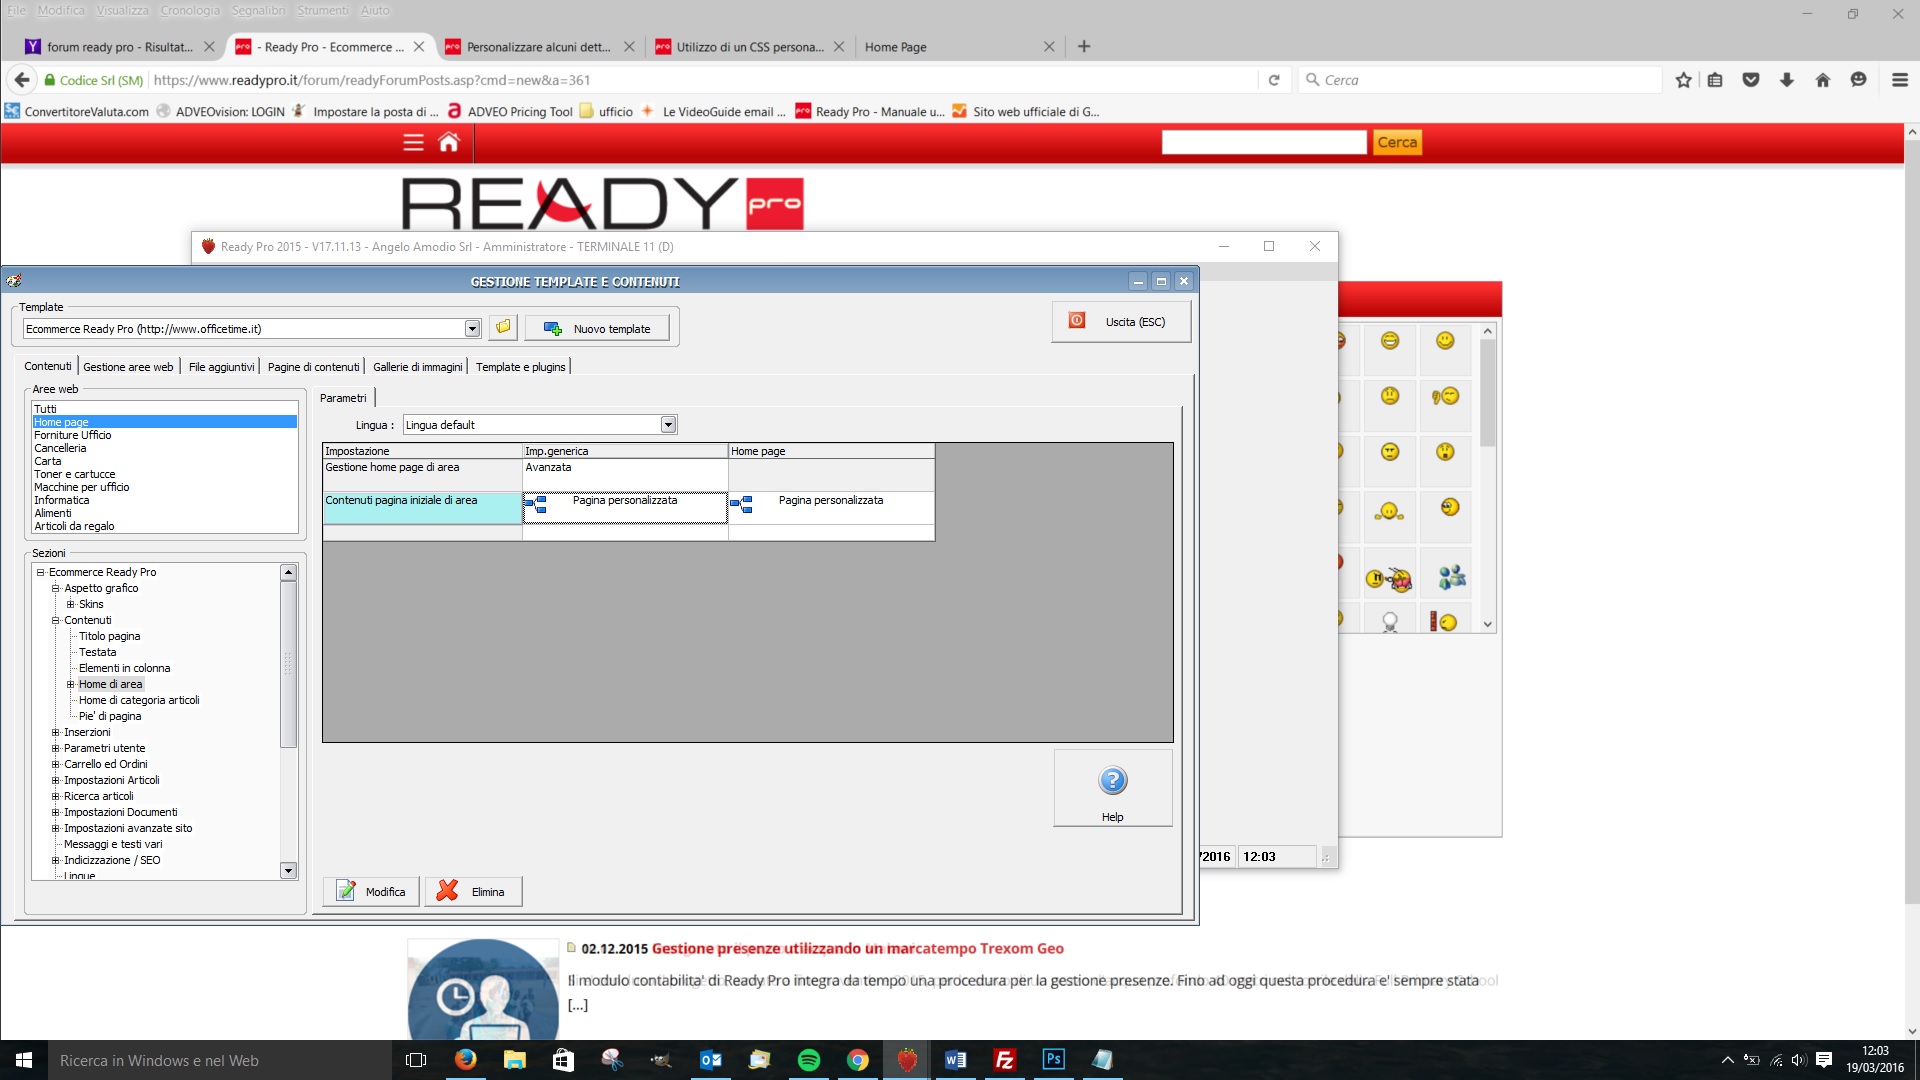The height and width of the screenshot is (1080, 1920).
Task: Open the forum hamburger menu icon
Action: (x=413, y=142)
